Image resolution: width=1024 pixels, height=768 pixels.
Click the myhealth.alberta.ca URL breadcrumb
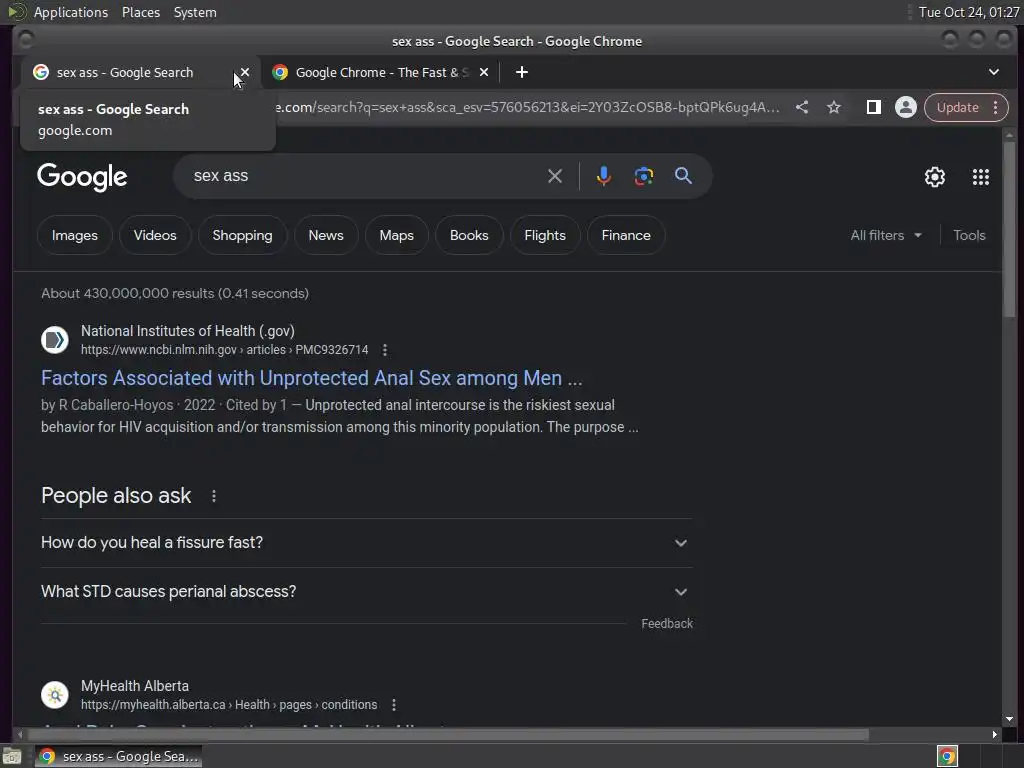pos(229,705)
